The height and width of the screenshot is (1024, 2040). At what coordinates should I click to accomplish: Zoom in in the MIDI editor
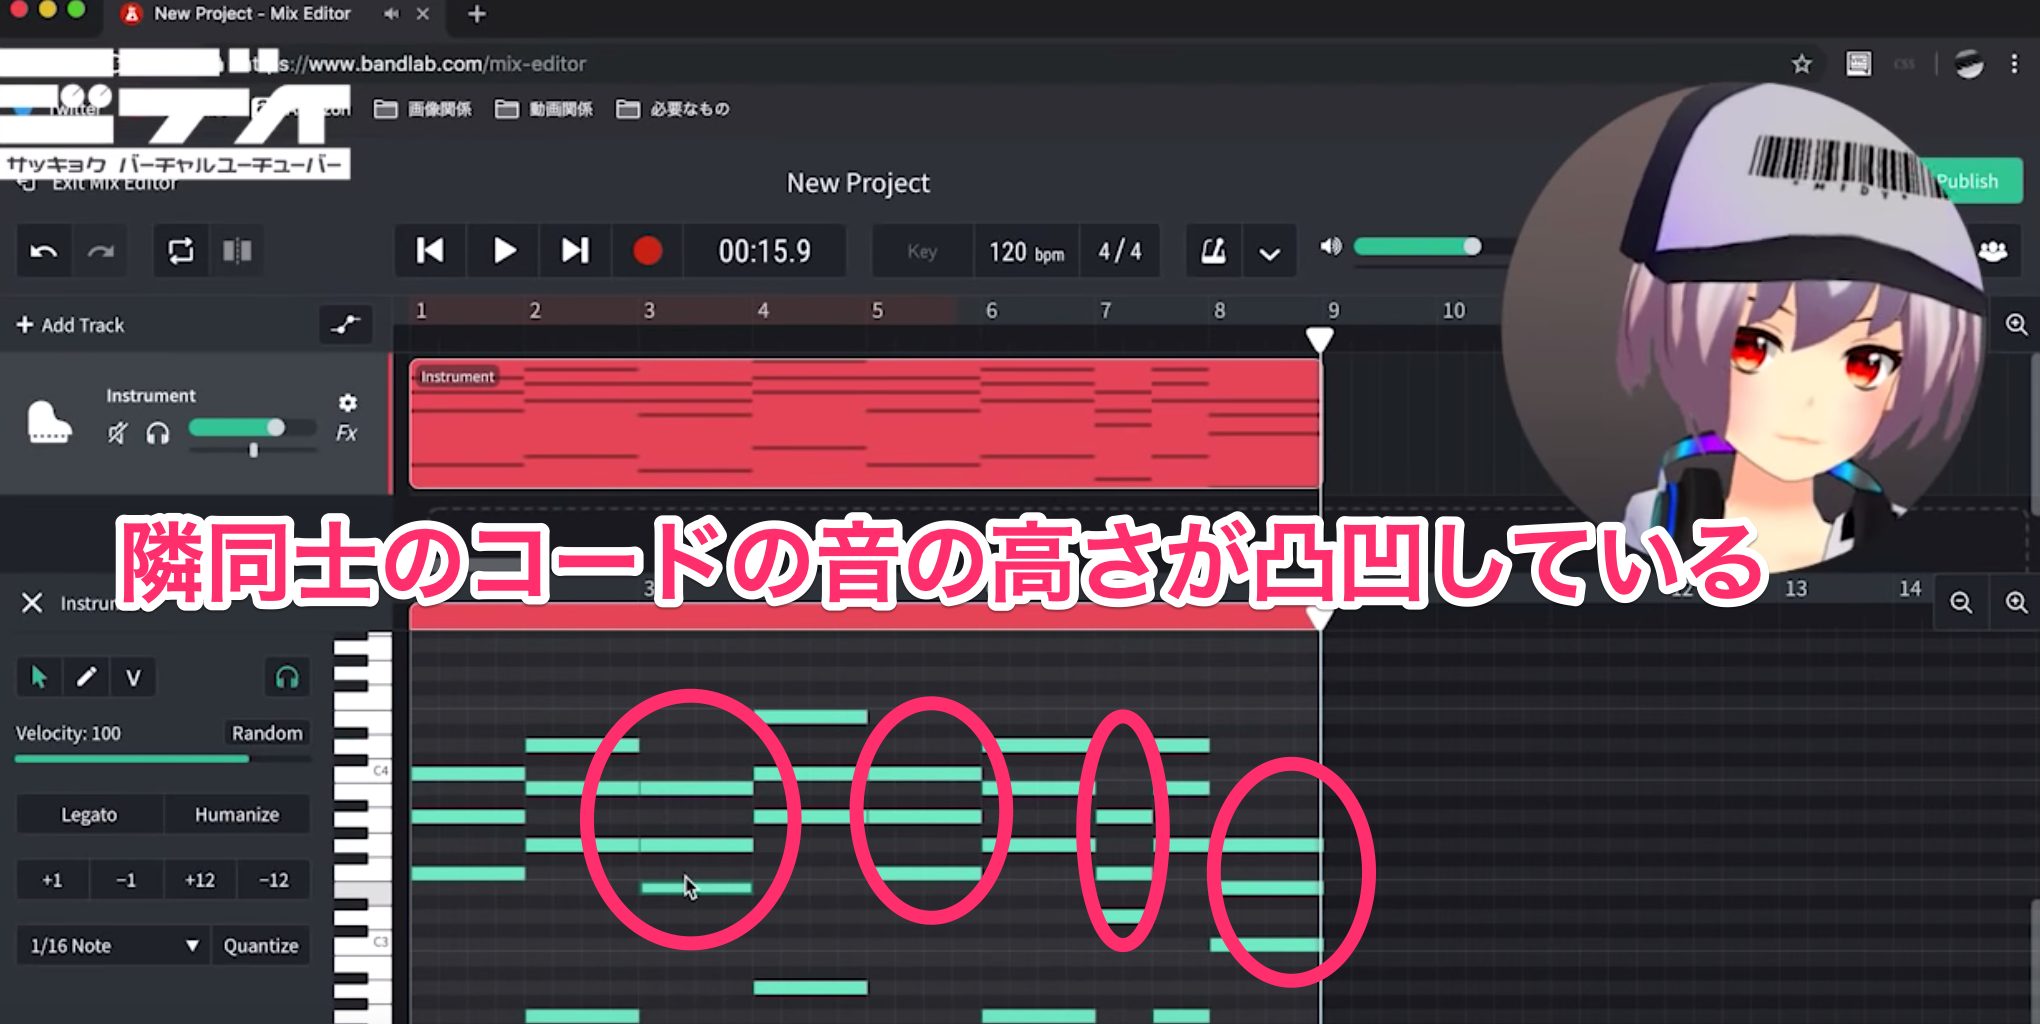point(2016,602)
